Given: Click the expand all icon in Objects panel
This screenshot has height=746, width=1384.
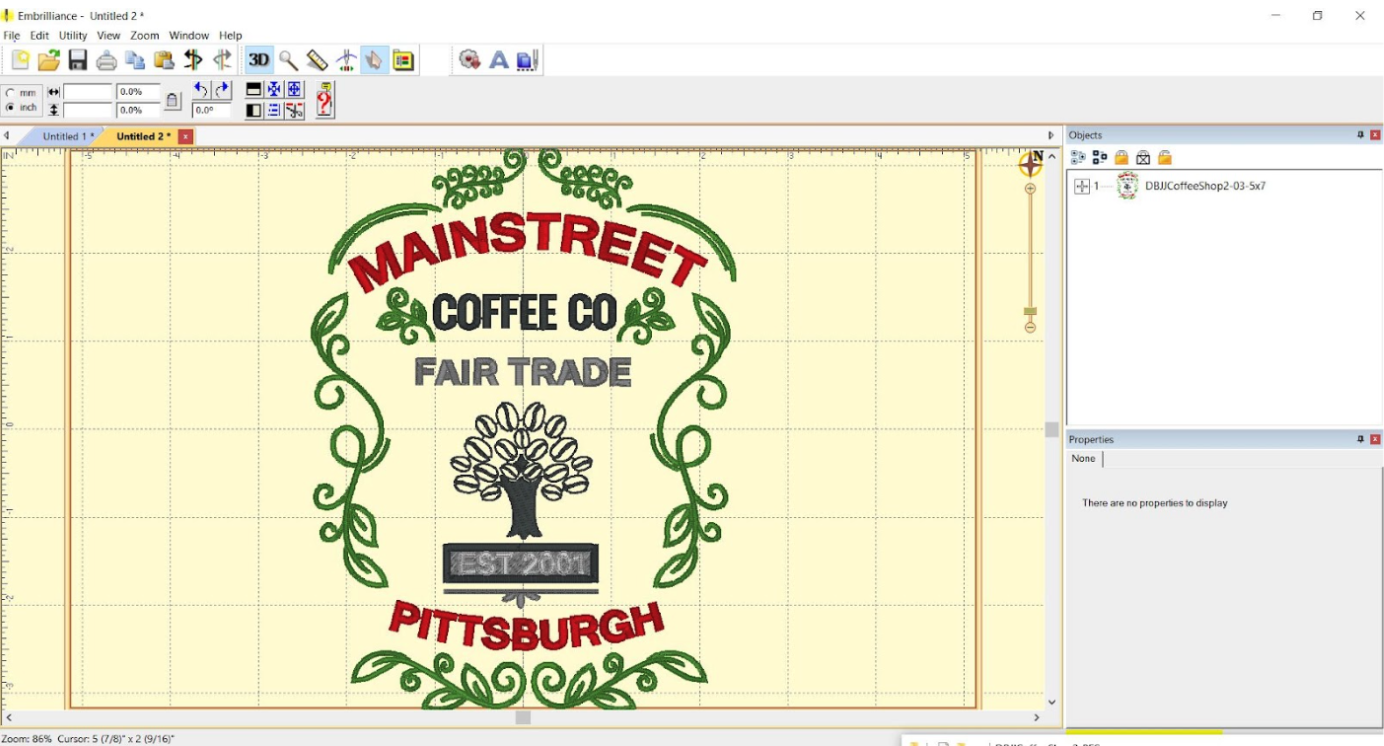Looking at the screenshot, I should tap(1078, 158).
